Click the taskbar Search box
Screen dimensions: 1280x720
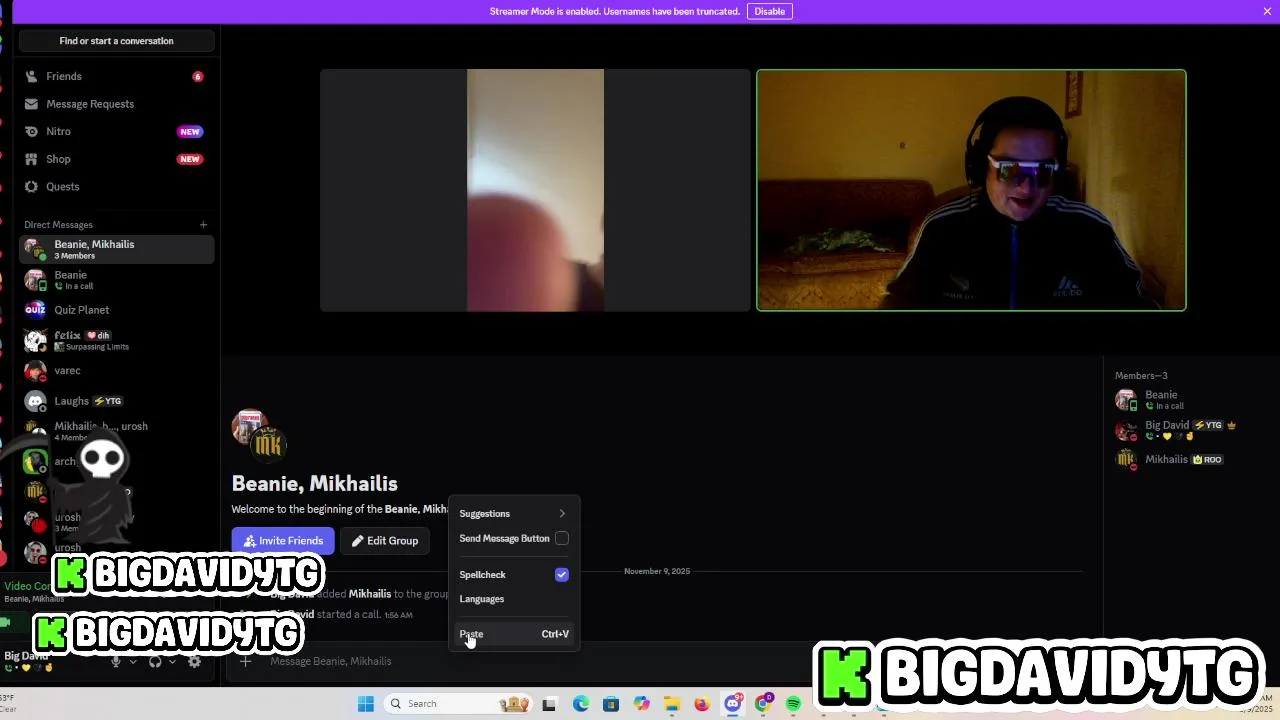click(458, 704)
